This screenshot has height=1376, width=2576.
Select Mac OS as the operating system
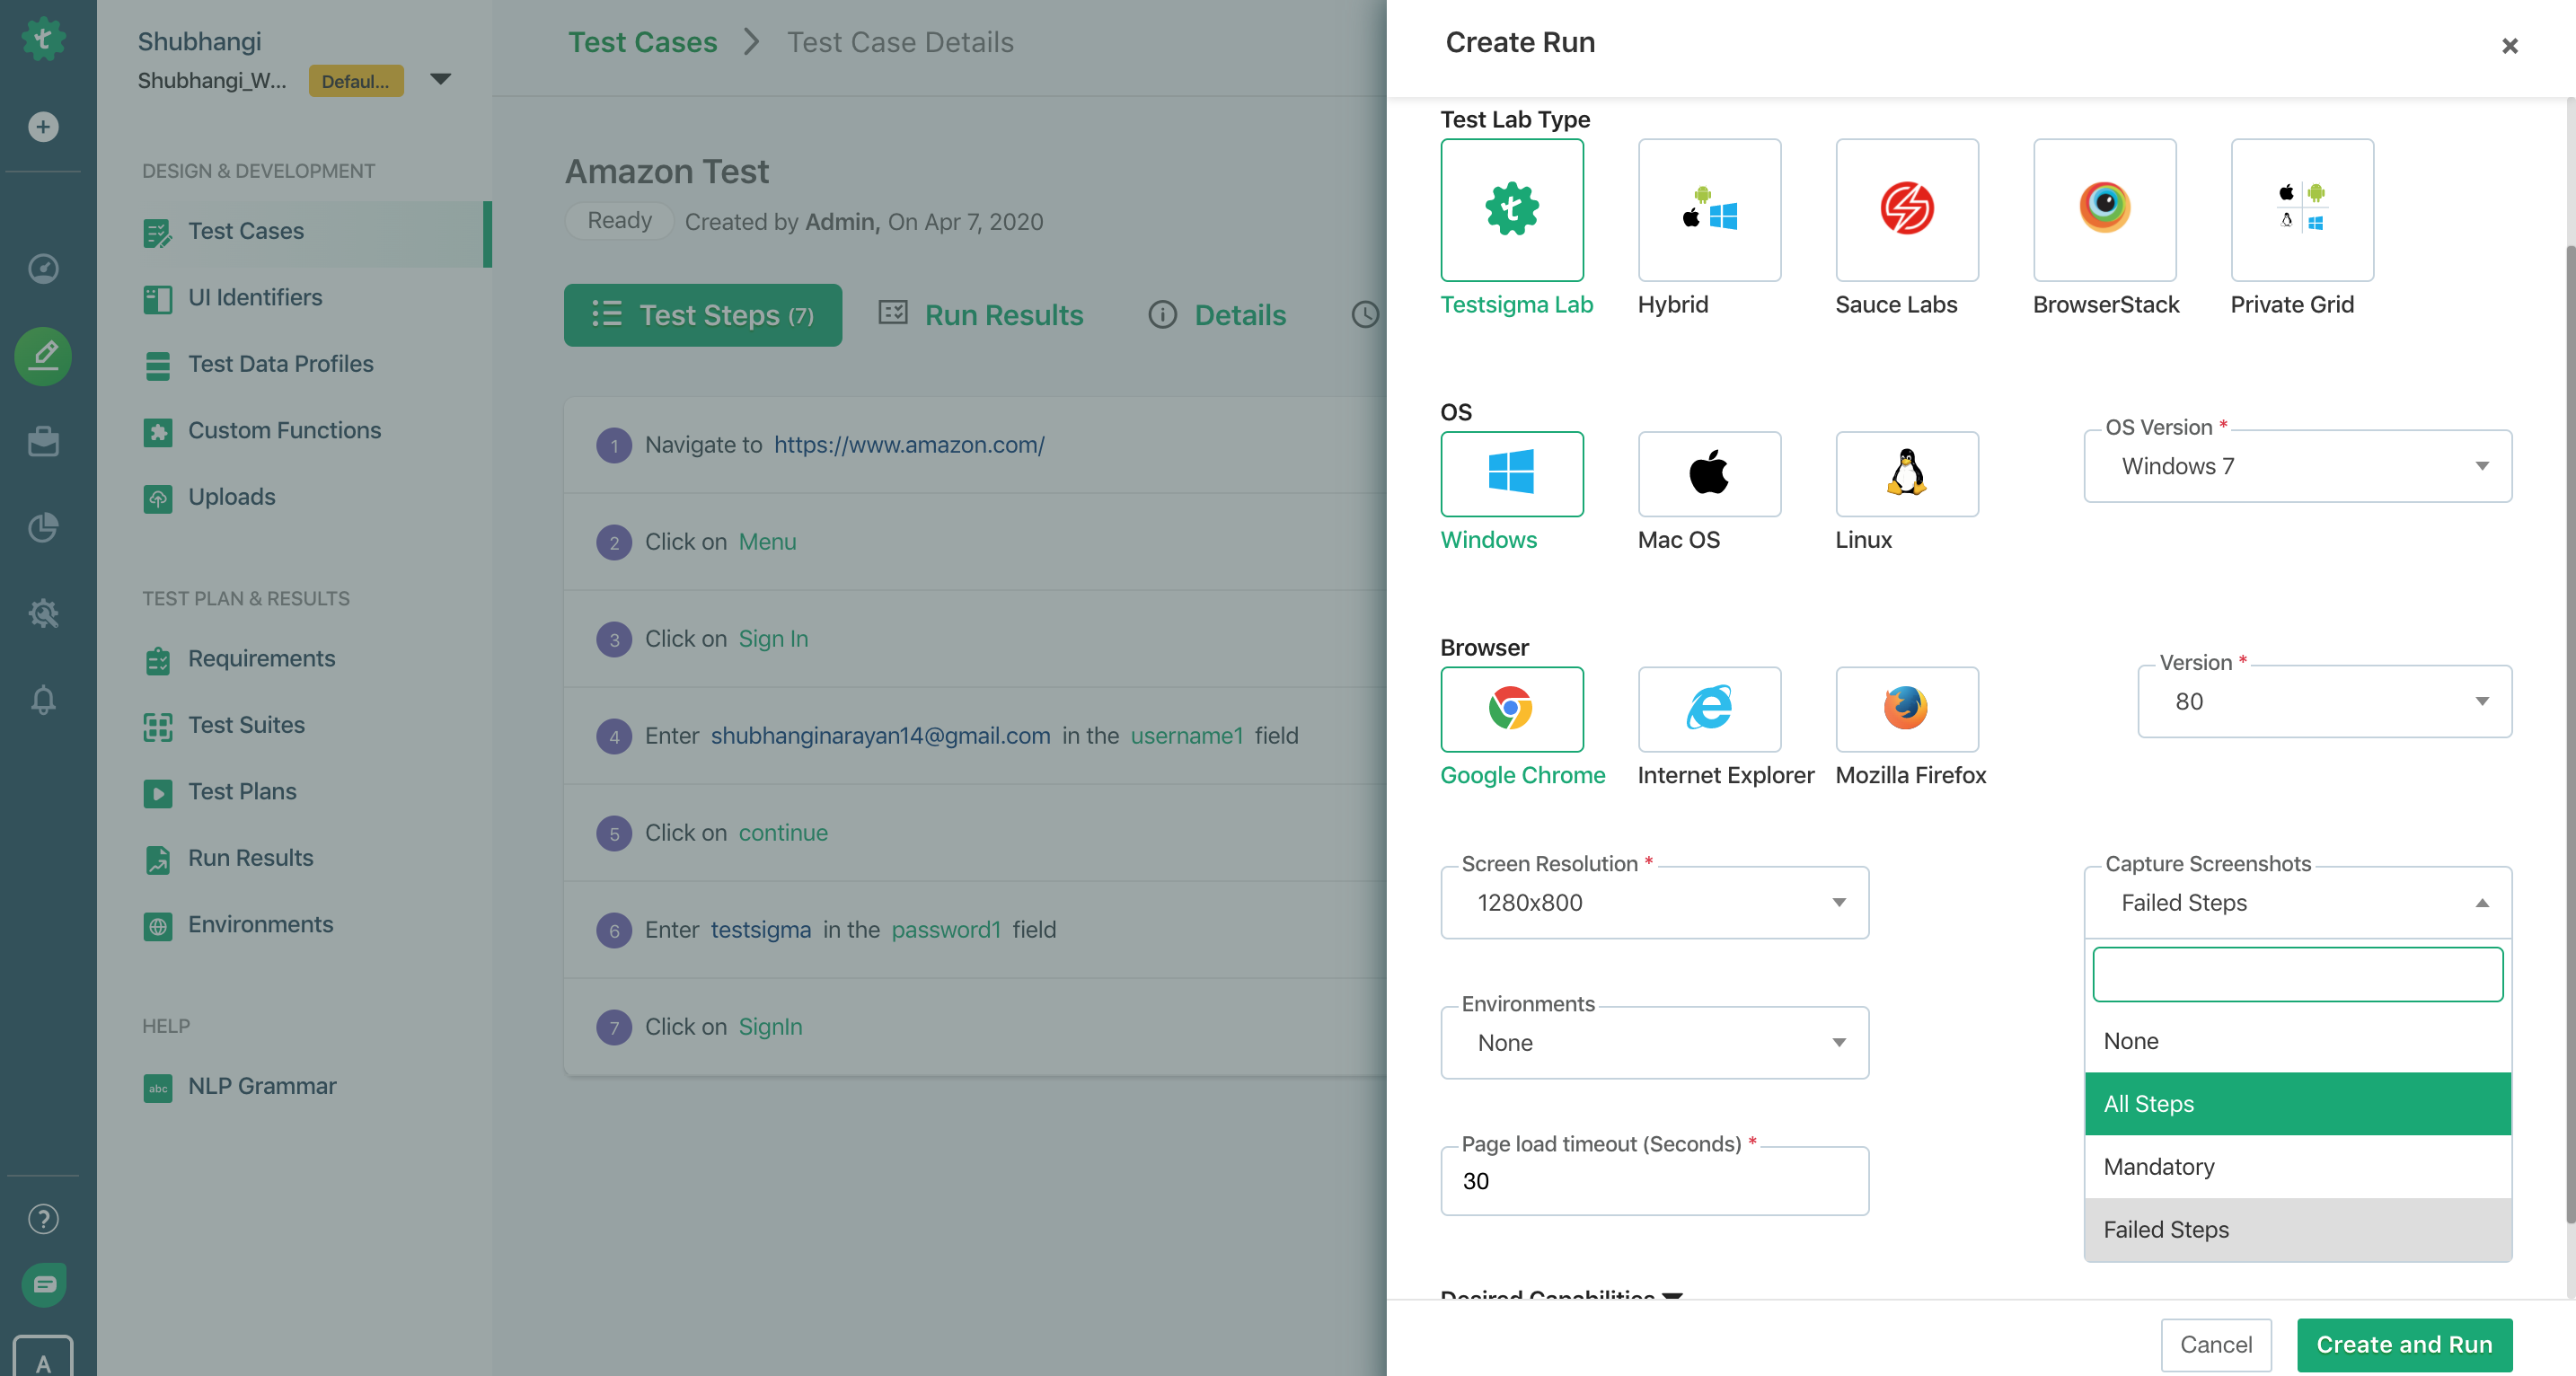coord(1708,474)
